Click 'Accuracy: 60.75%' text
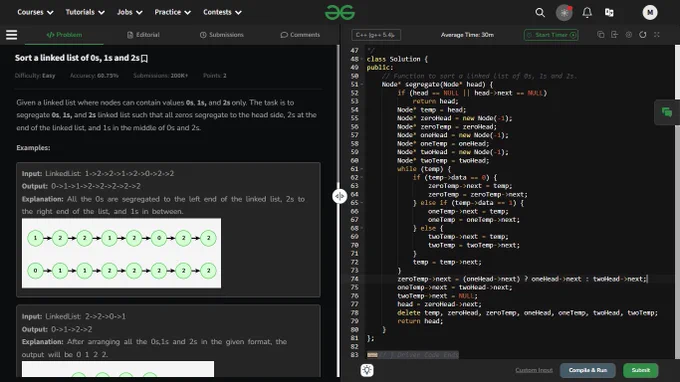Screen dimensions: 680x382 (94, 75)
